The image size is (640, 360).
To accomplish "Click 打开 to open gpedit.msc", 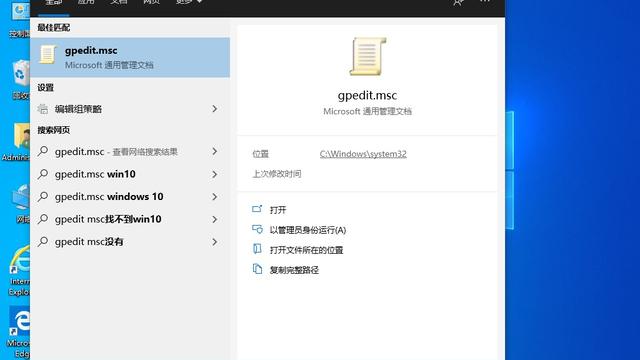I will [x=278, y=210].
